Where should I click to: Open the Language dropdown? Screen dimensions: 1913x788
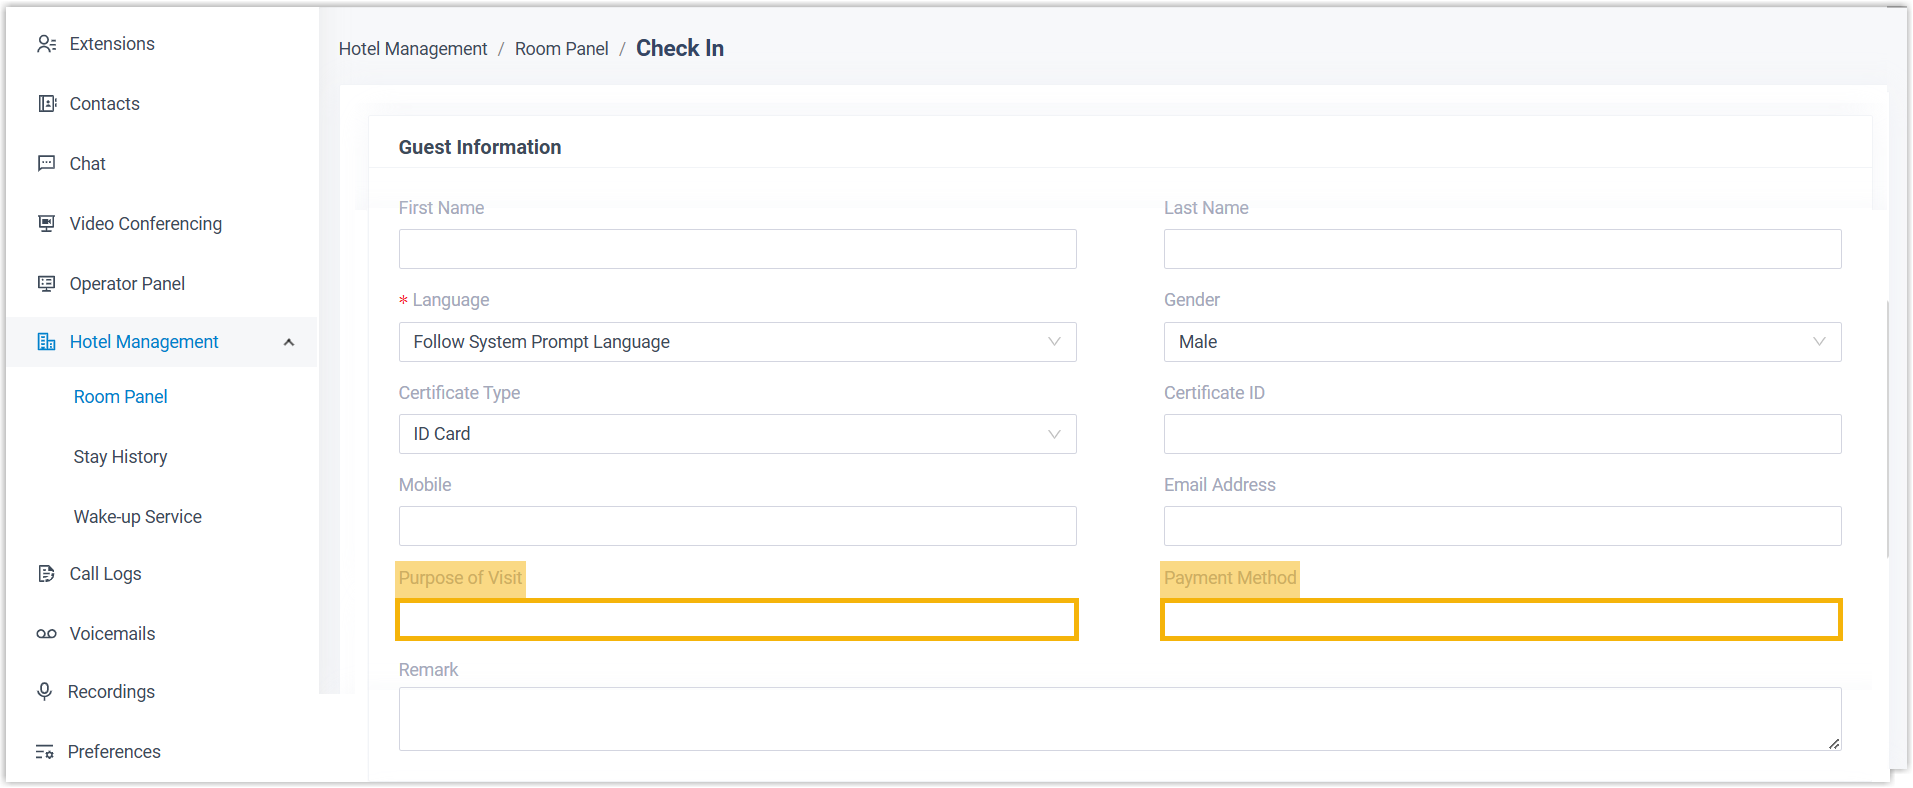(737, 342)
